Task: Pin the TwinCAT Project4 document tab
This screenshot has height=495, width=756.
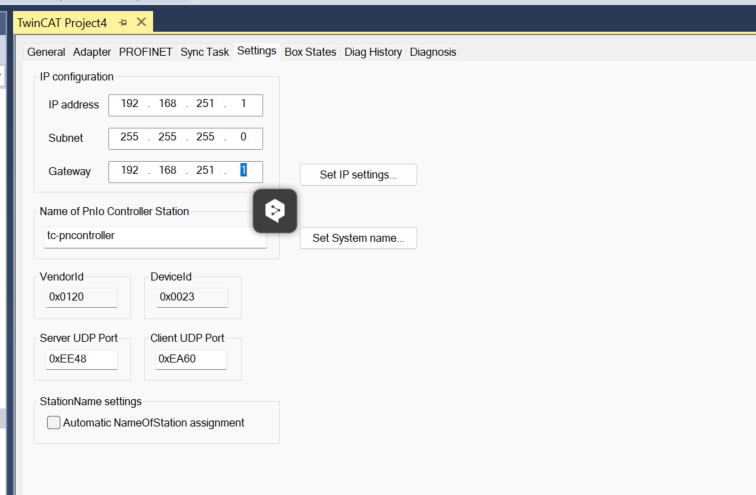Action: (x=122, y=23)
